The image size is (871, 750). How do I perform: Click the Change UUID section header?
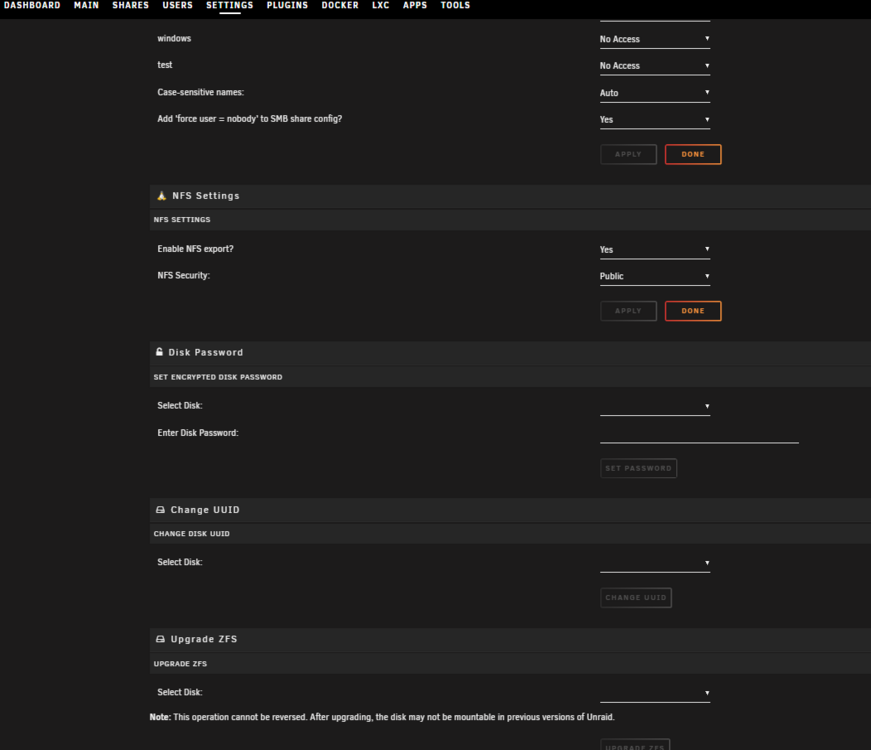click(510, 510)
